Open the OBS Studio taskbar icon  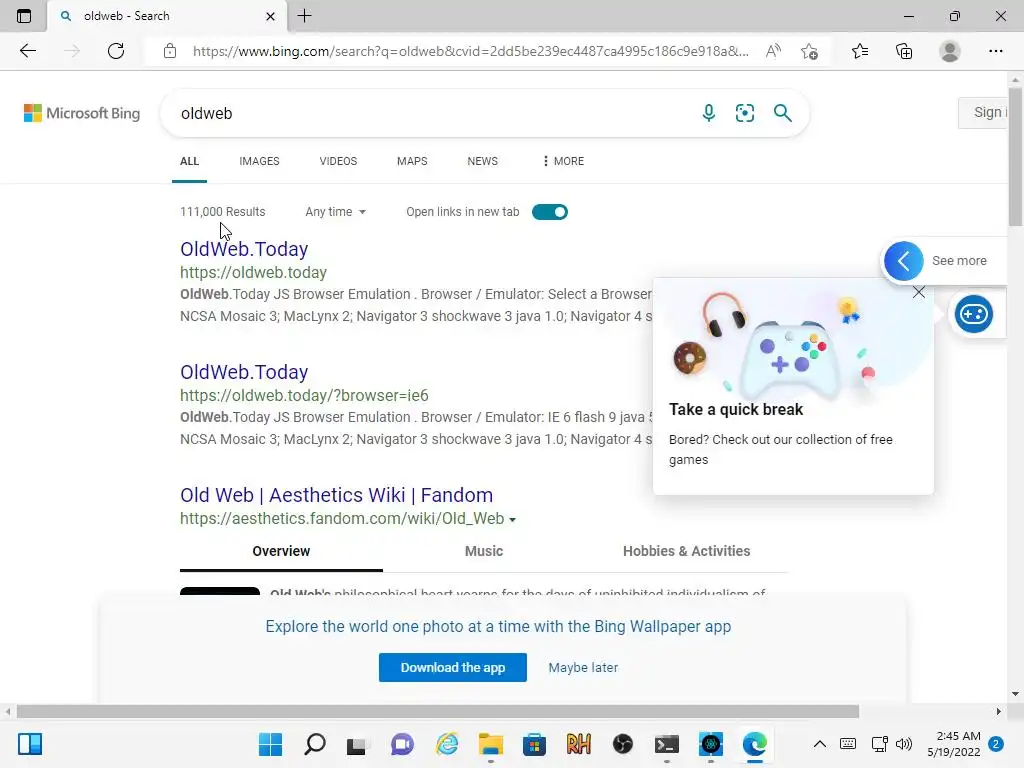coord(623,744)
